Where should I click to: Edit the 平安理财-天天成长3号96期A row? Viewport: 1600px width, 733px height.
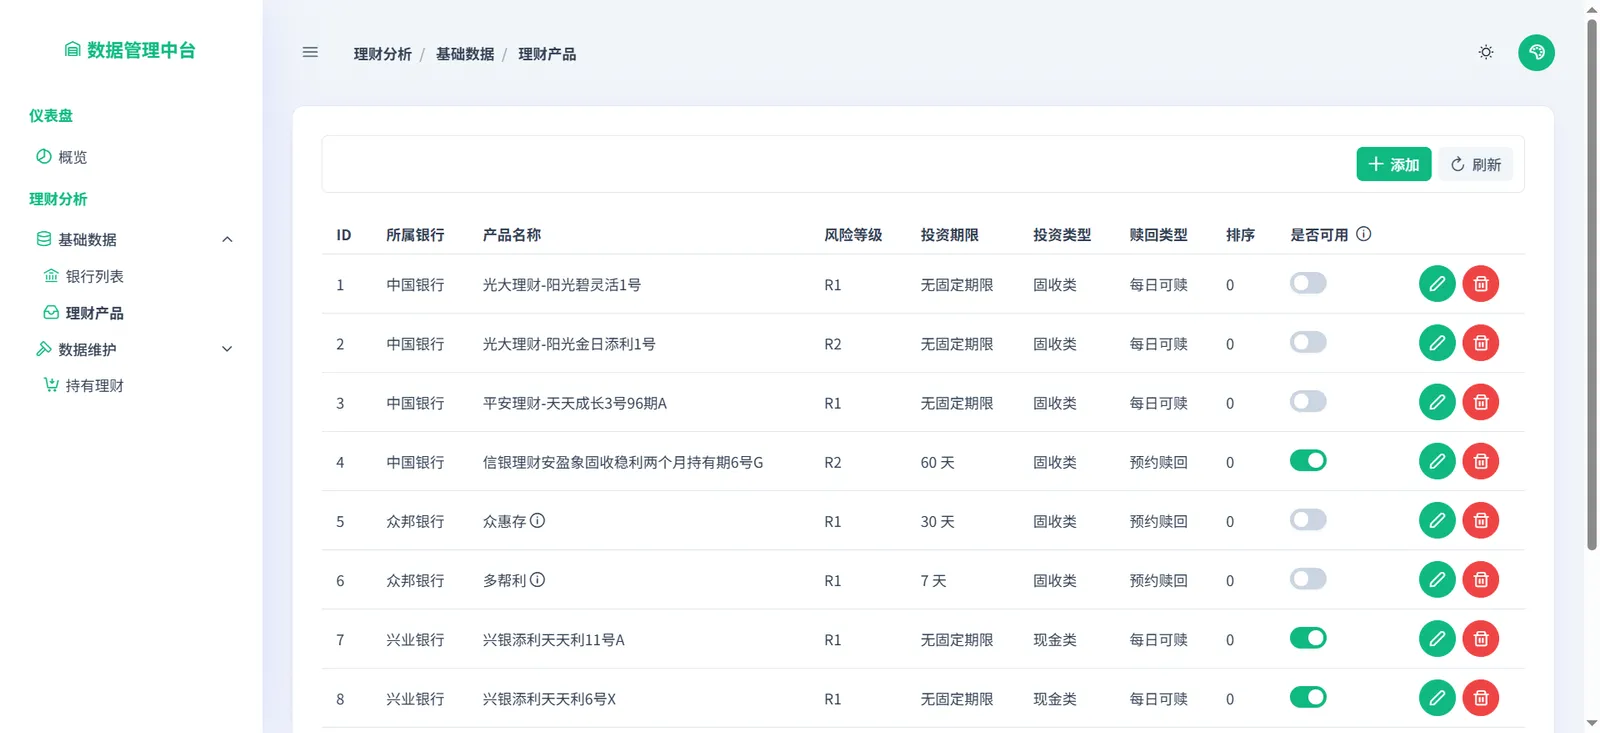1437,402
